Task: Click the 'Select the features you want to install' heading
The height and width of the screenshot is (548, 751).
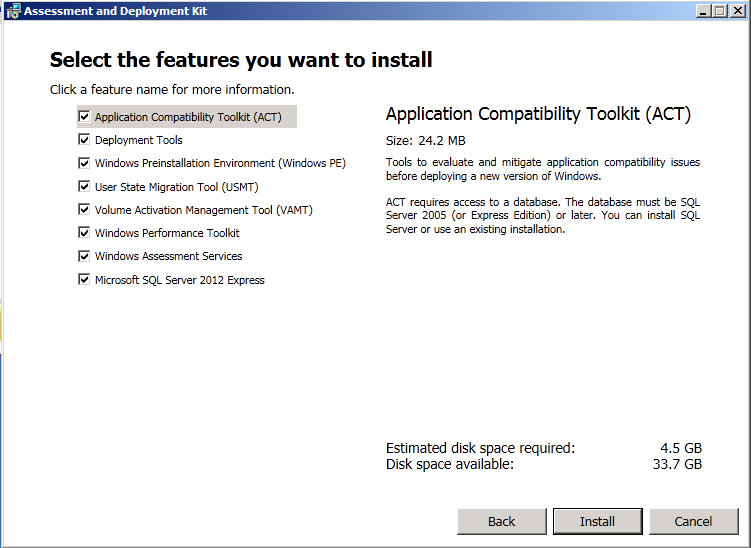Action: pyautogui.click(x=241, y=60)
